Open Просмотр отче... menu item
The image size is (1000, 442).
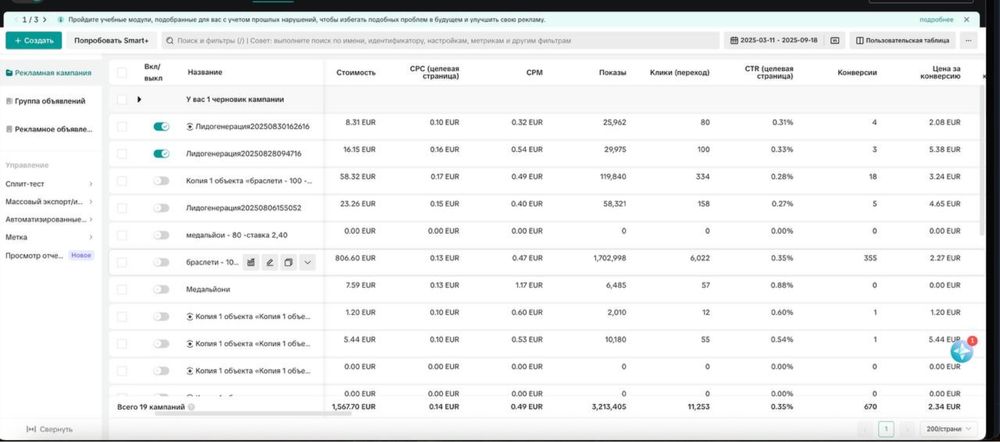pyautogui.click(x=49, y=255)
